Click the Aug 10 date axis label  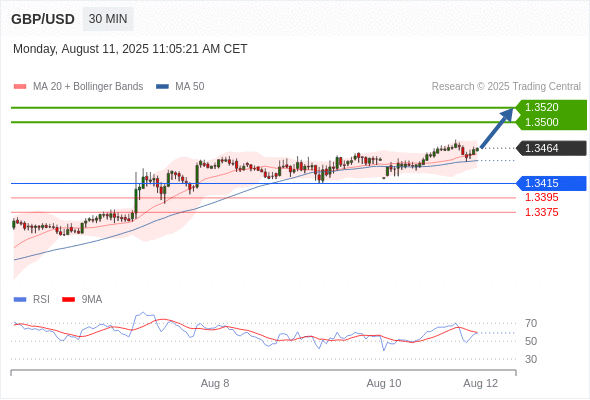pos(384,383)
